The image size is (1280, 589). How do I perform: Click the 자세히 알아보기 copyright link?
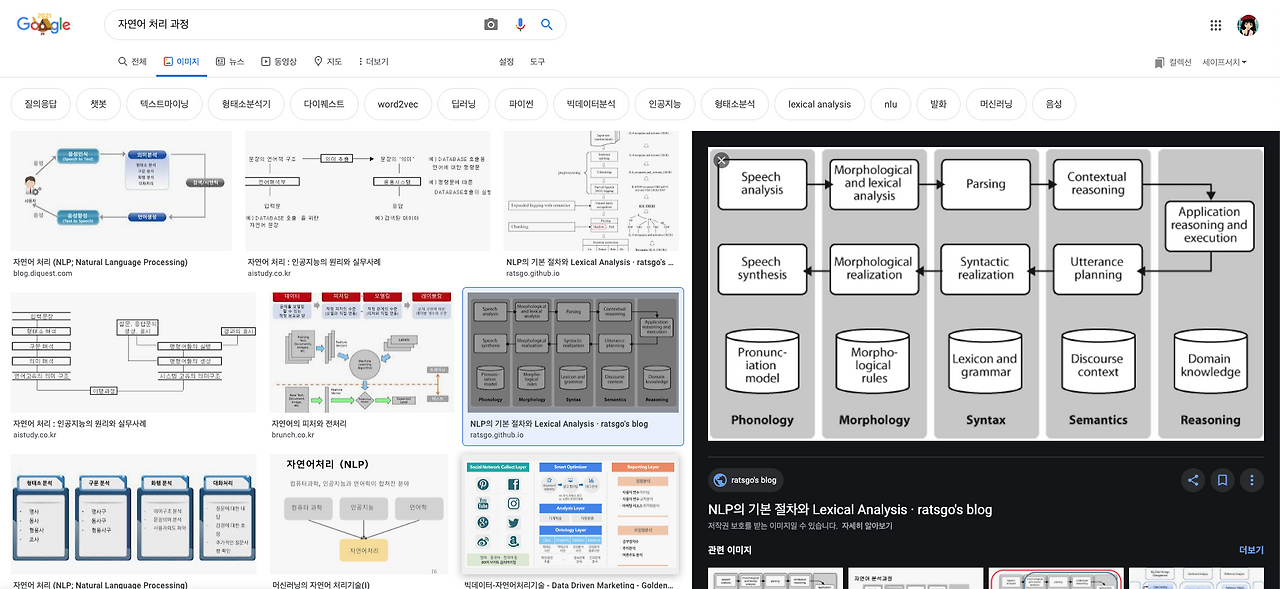[867, 526]
